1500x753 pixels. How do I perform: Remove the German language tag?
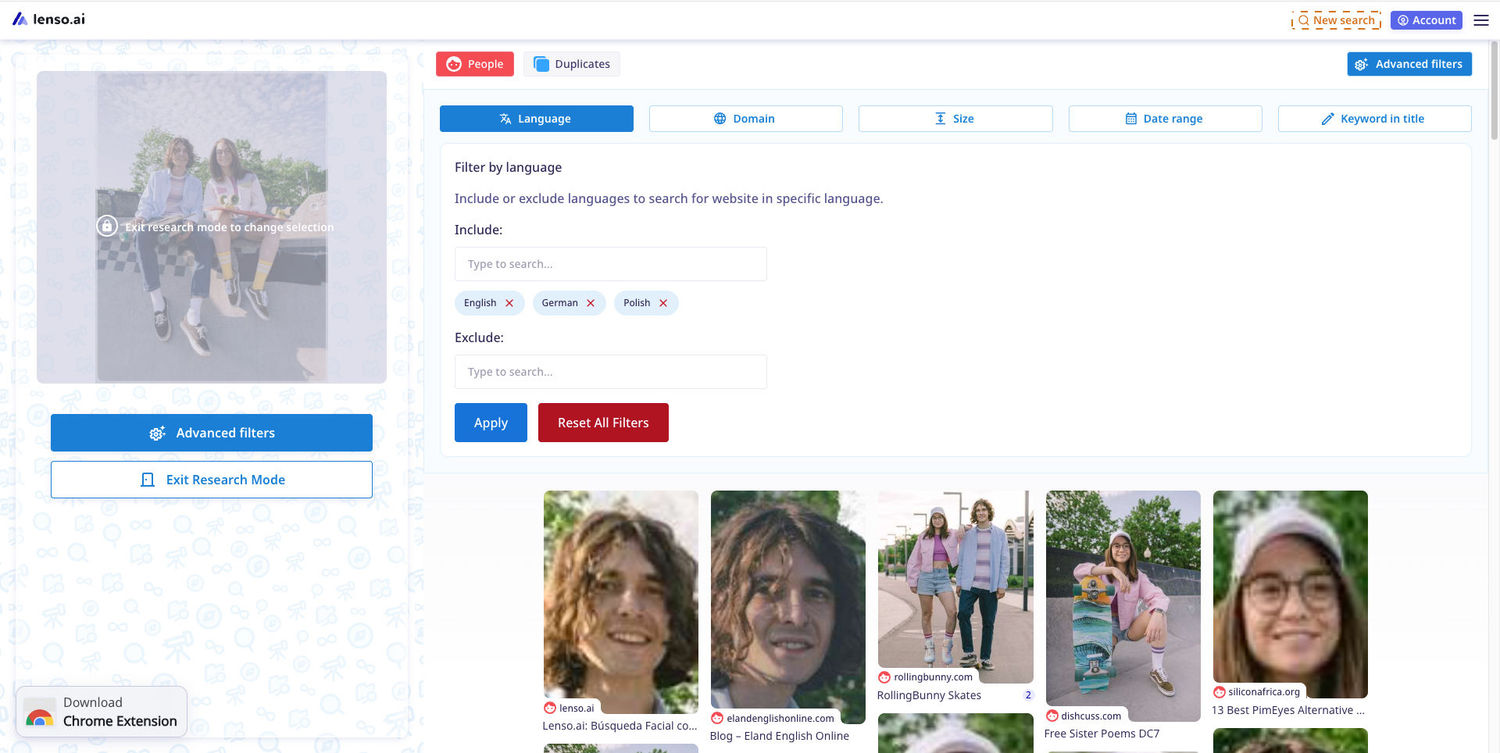(590, 303)
